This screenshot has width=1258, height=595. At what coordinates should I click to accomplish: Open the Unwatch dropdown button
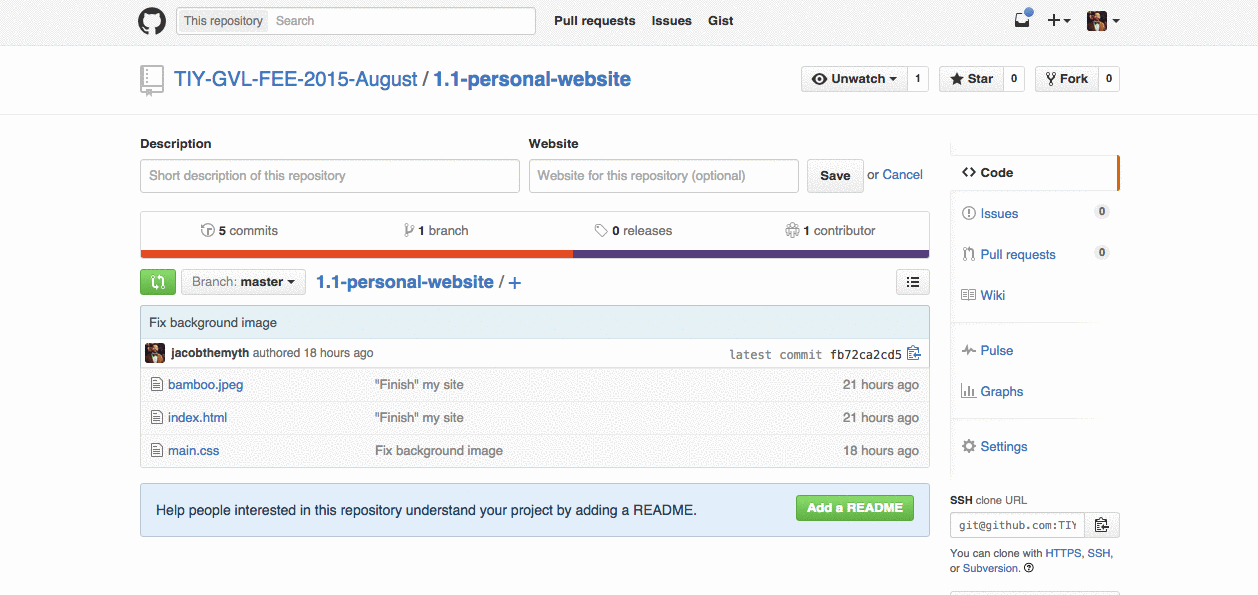[854, 79]
